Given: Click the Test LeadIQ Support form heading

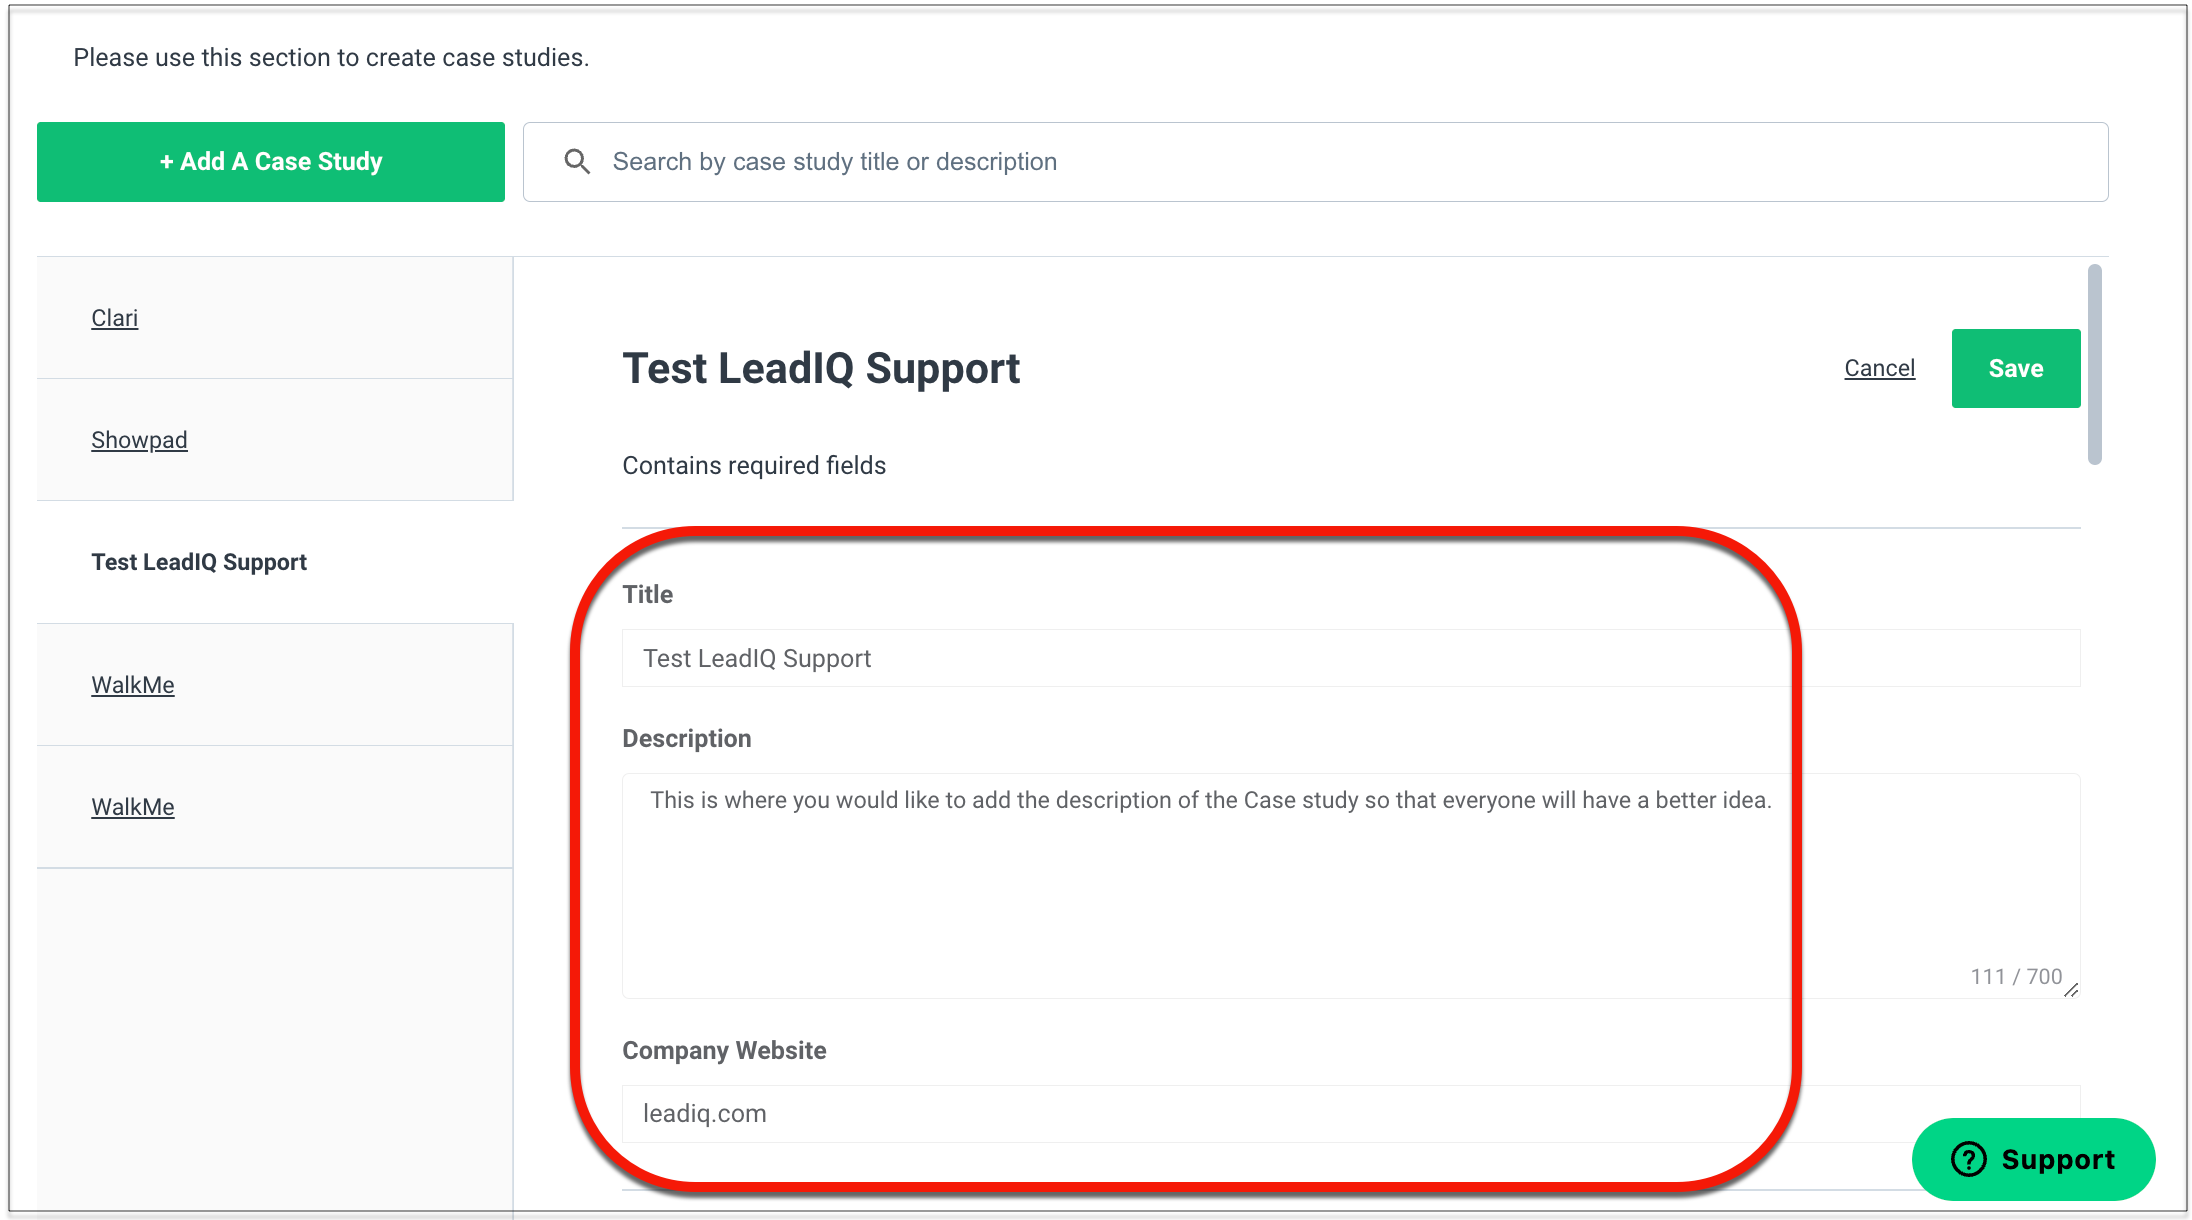Looking at the screenshot, I should [821, 368].
